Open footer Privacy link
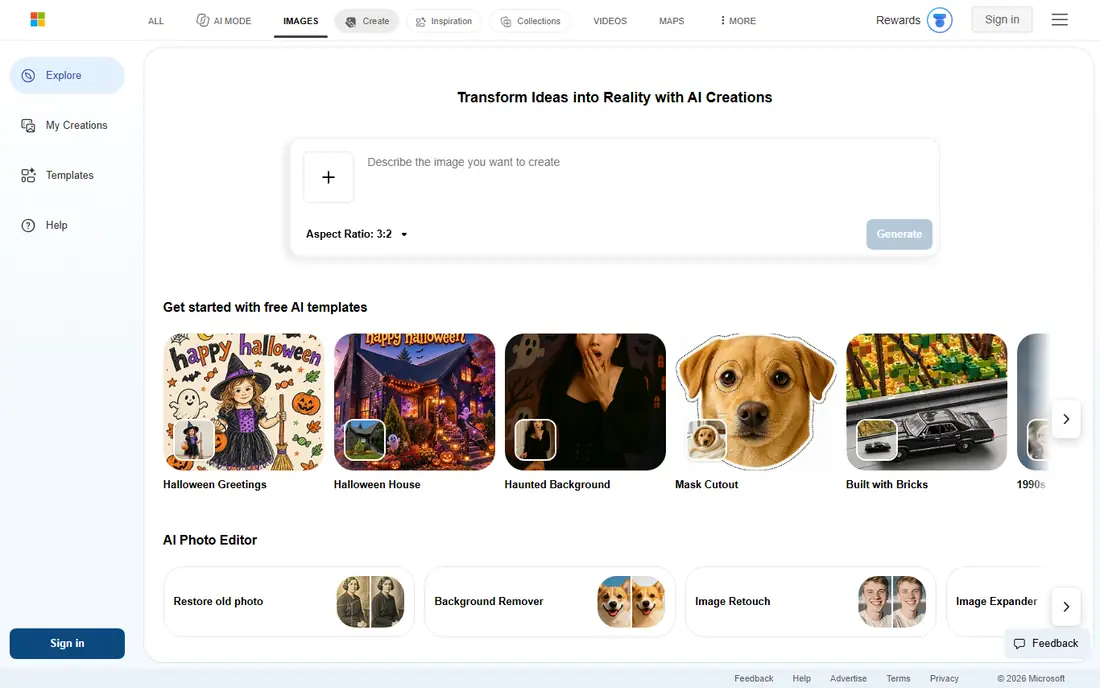The width and height of the screenshot is (1100, 688). (x=944, y=678)
